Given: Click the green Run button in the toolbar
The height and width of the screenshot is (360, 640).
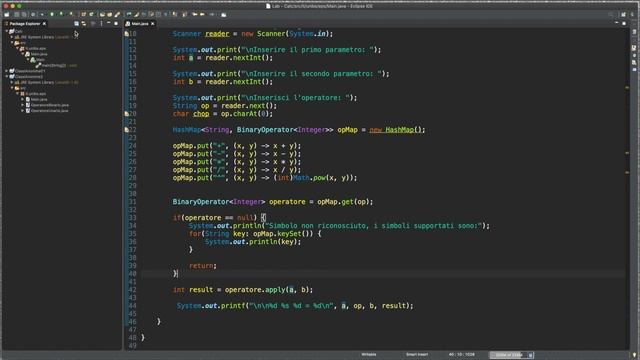Looking at the screenshot, I should [52, 14].
